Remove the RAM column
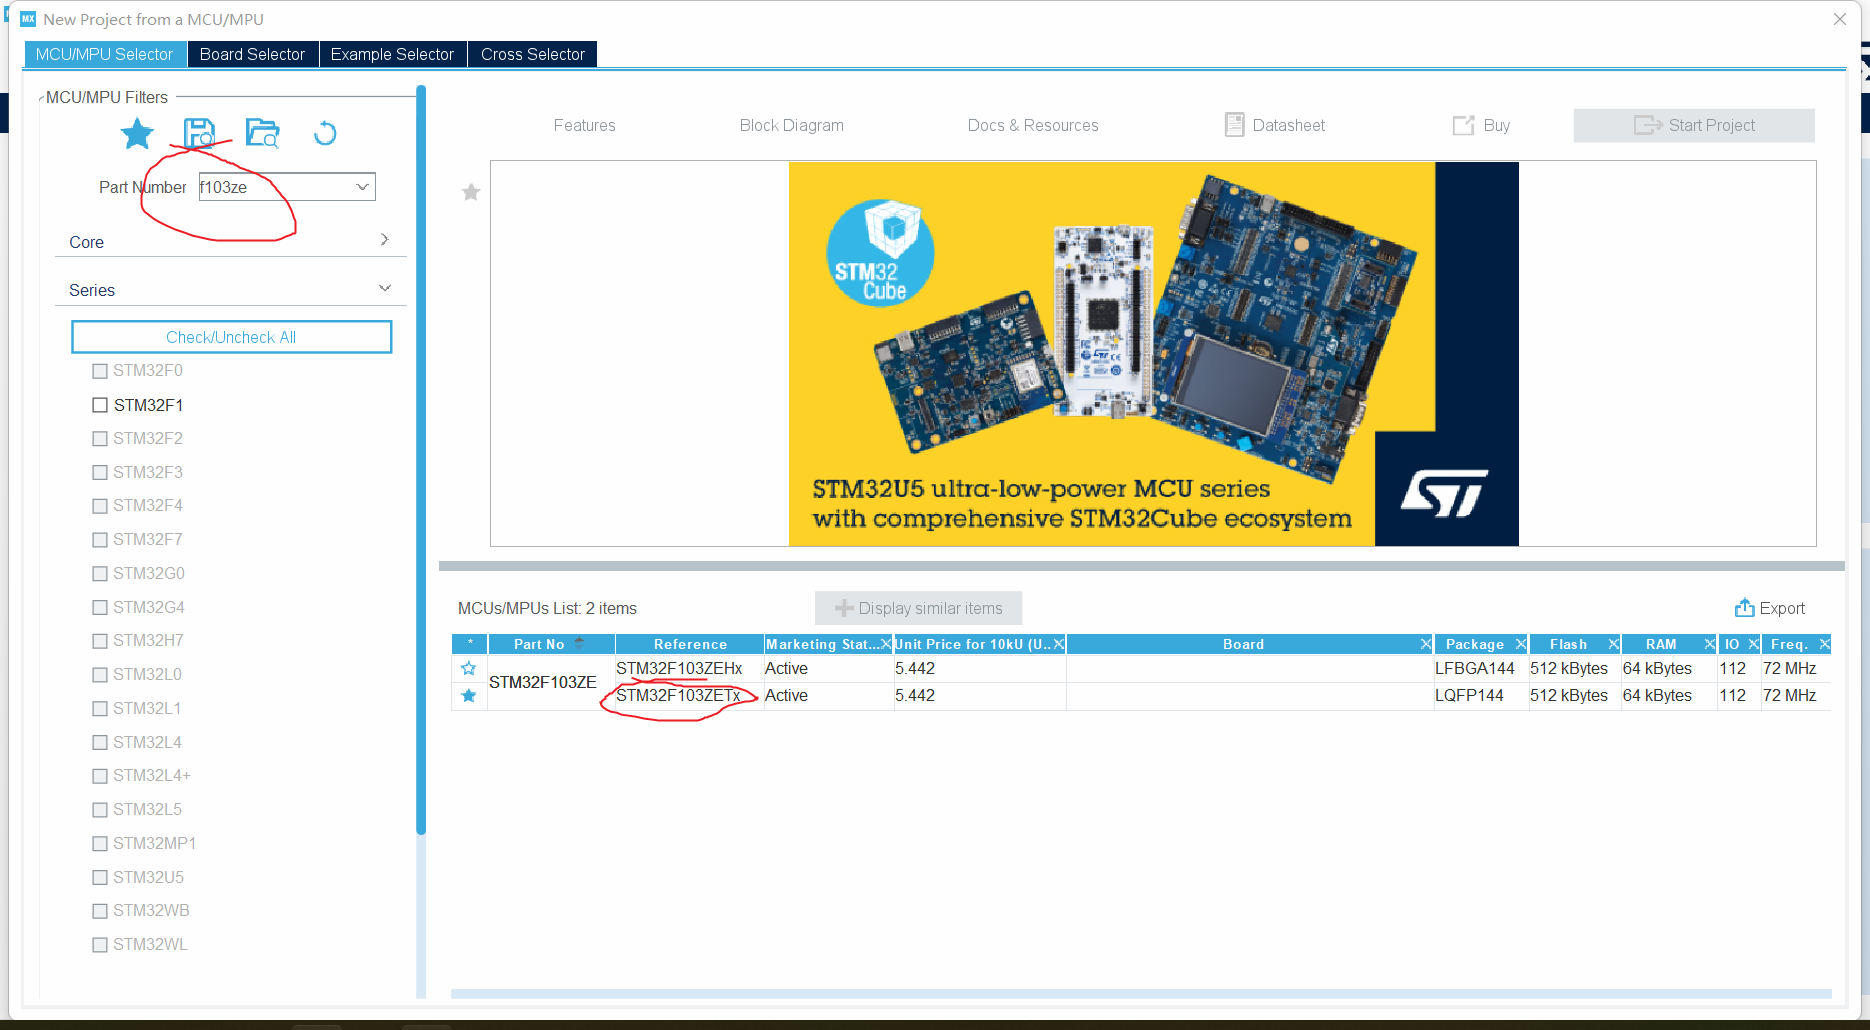 [1710, 644]
